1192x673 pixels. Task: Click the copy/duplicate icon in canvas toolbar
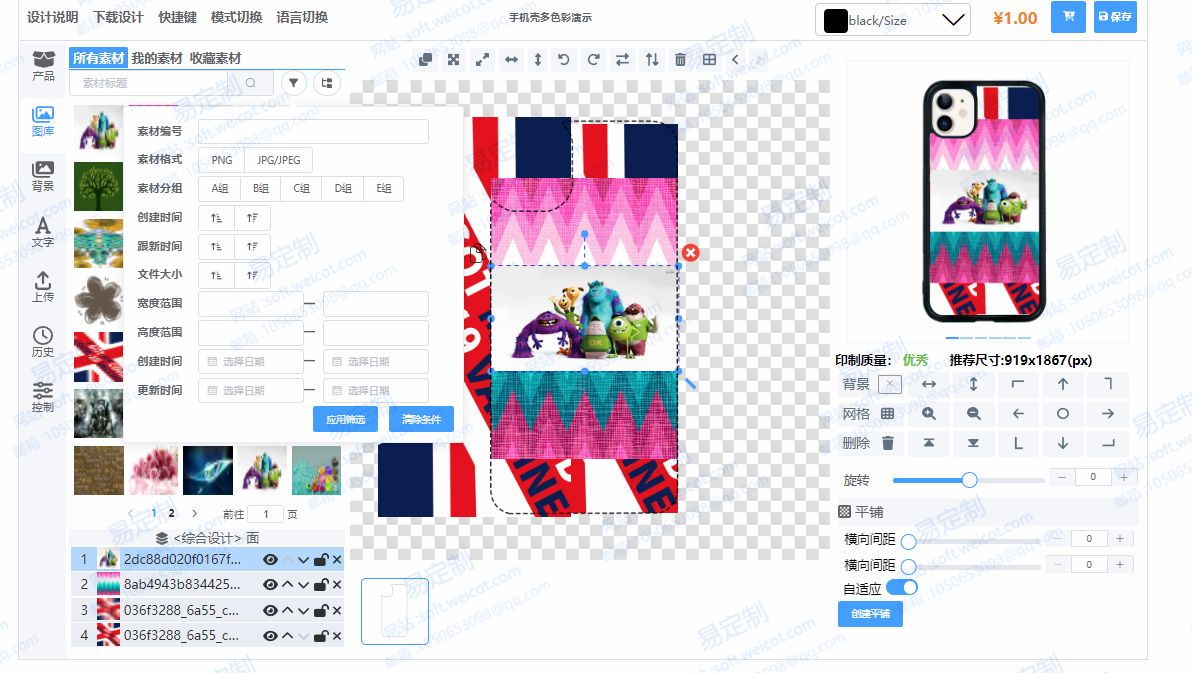(x=426, y=59)
